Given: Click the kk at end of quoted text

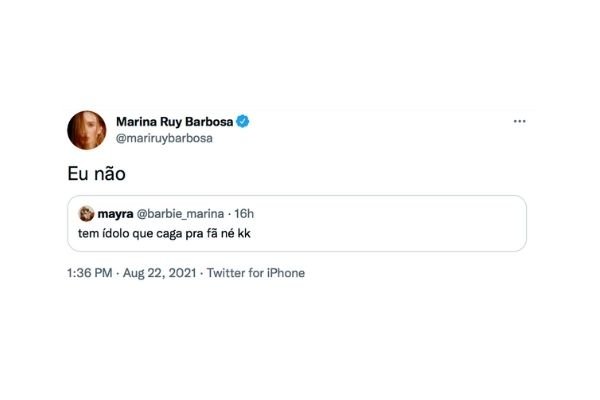Looking at the screenshot, I should pyautogui.click(x=244, y=233).
